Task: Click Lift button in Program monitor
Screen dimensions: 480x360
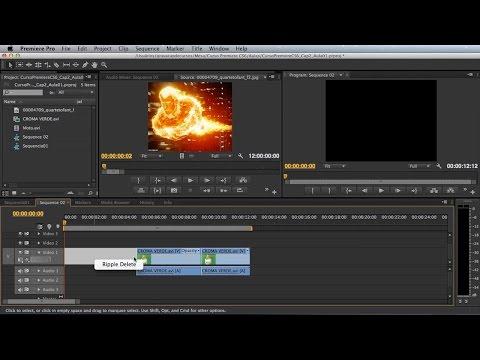Action: tap(434, 191)
